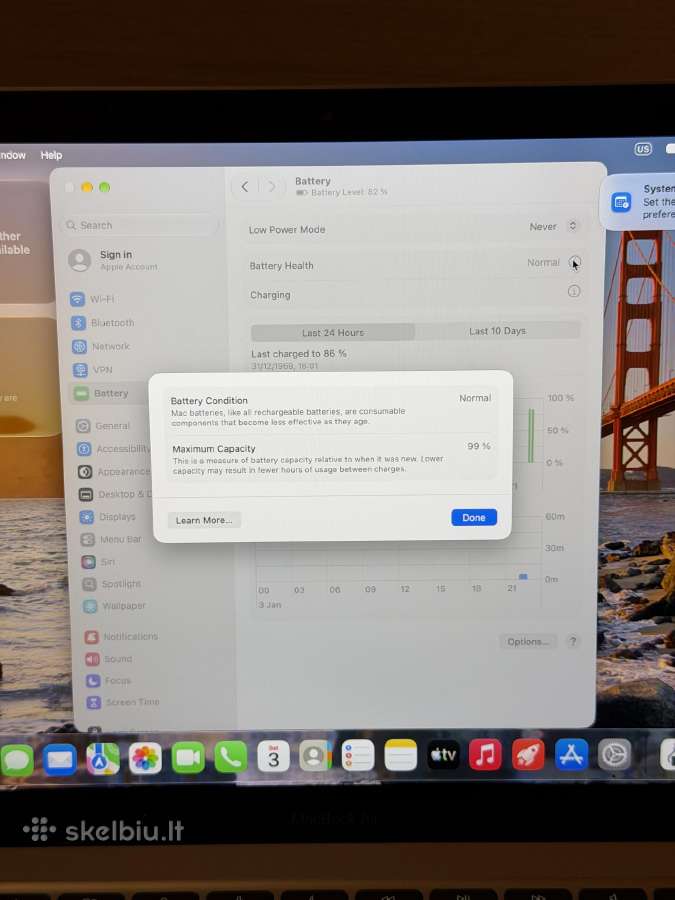This screenshot has height=900, width=675.
Task: Open the Phone app in Dock
Action: click(231, 757)
